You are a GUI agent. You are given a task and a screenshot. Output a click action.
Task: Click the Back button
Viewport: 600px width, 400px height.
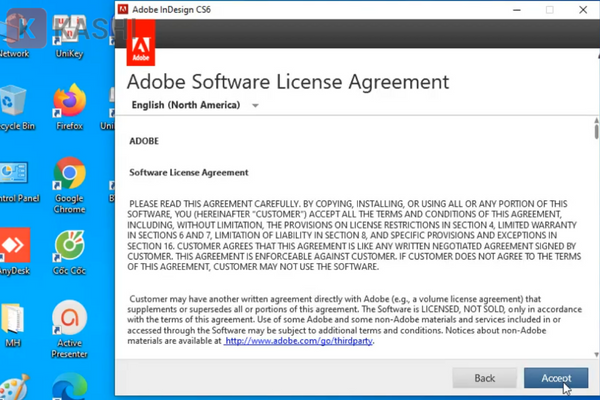click(484, 378)
